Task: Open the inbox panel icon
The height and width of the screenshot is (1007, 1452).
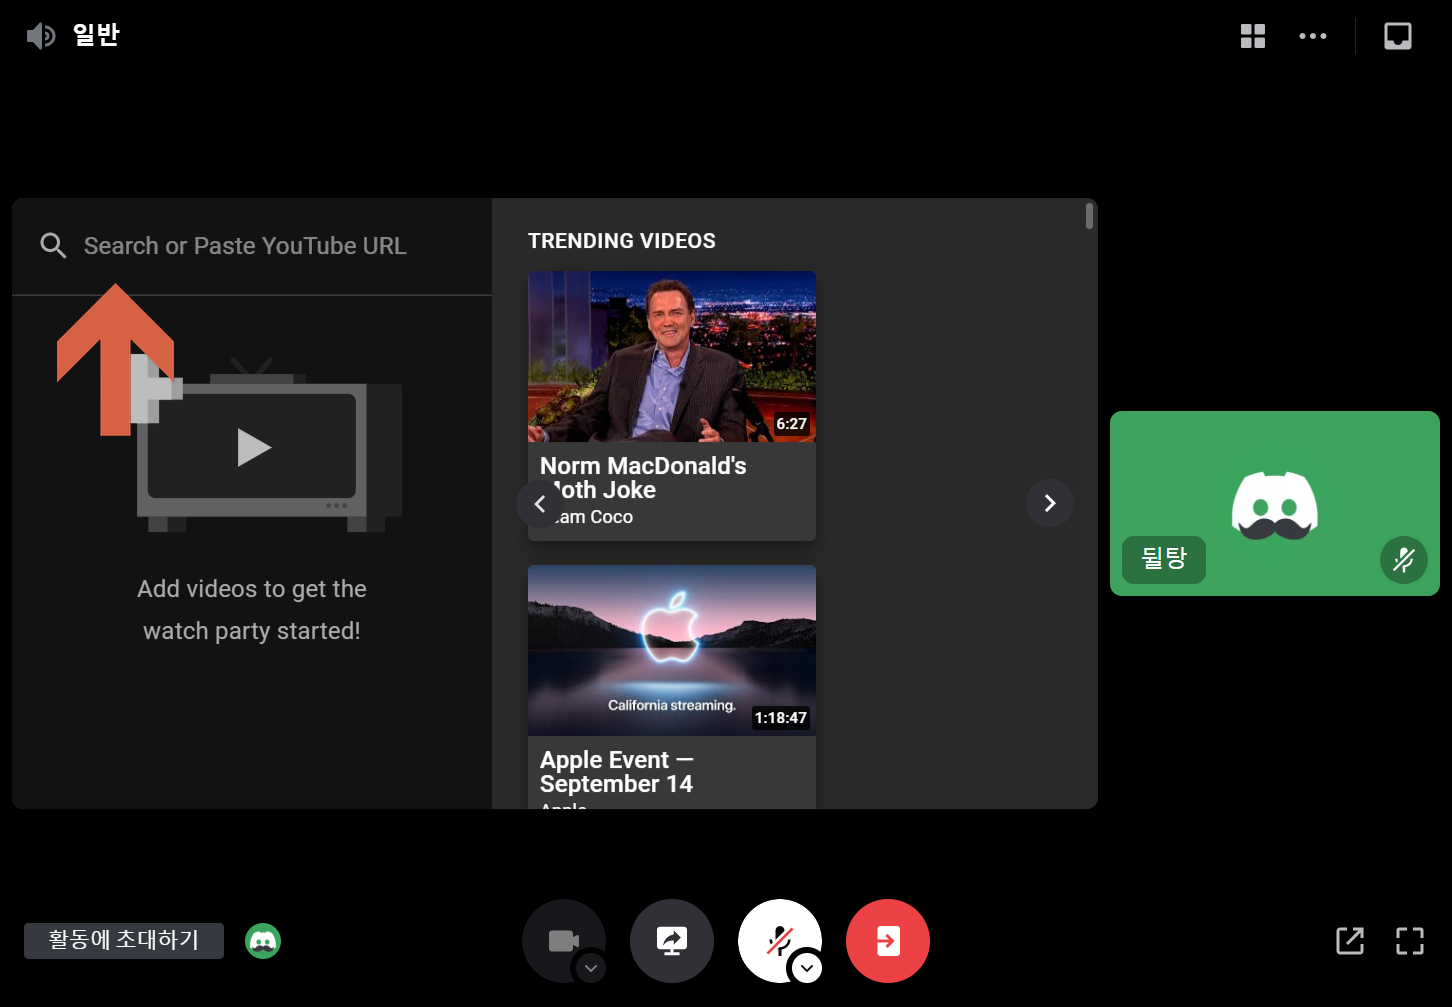Action: point(1397,36)
